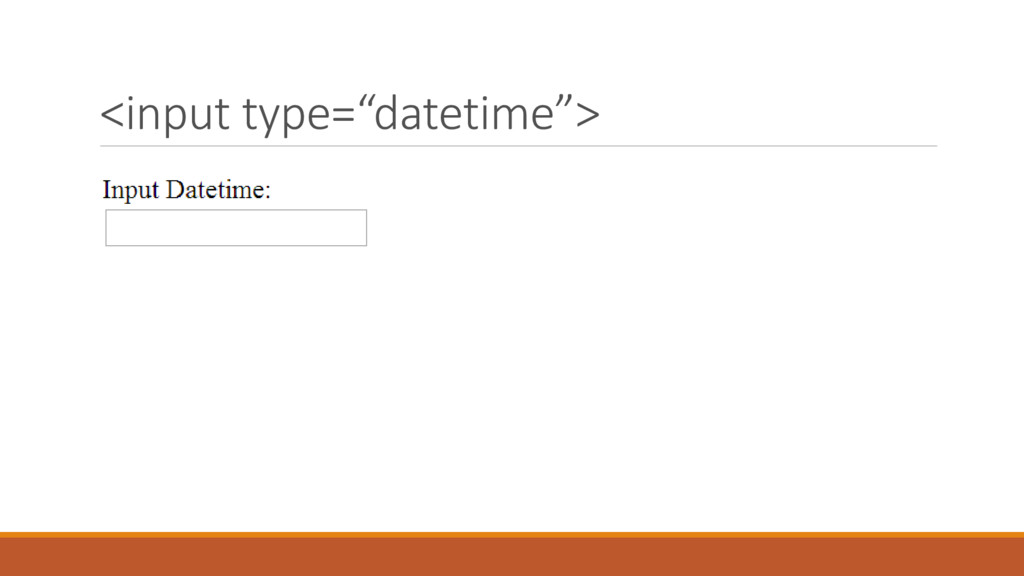1024x576 pixels.
Task: Click the horizontal divider line under the title
Action: pos(518,146)
